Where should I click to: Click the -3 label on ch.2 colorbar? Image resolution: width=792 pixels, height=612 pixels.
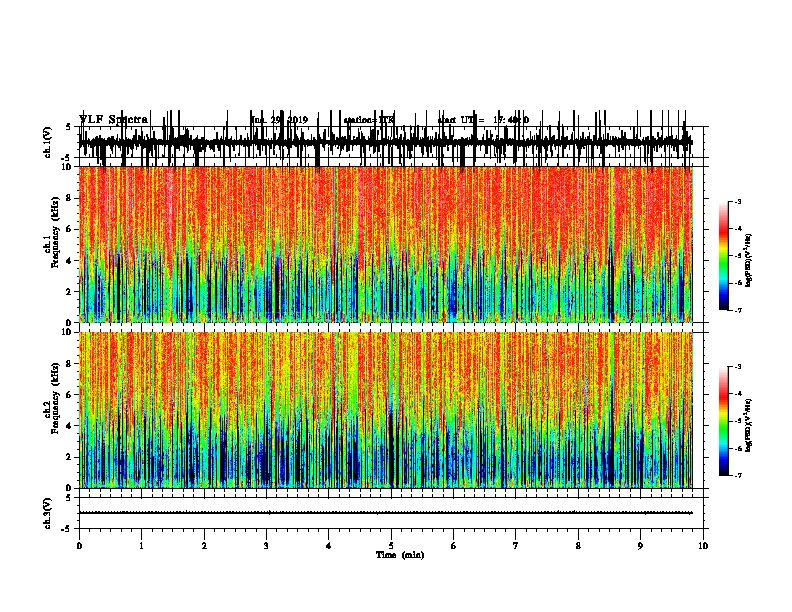738,367
